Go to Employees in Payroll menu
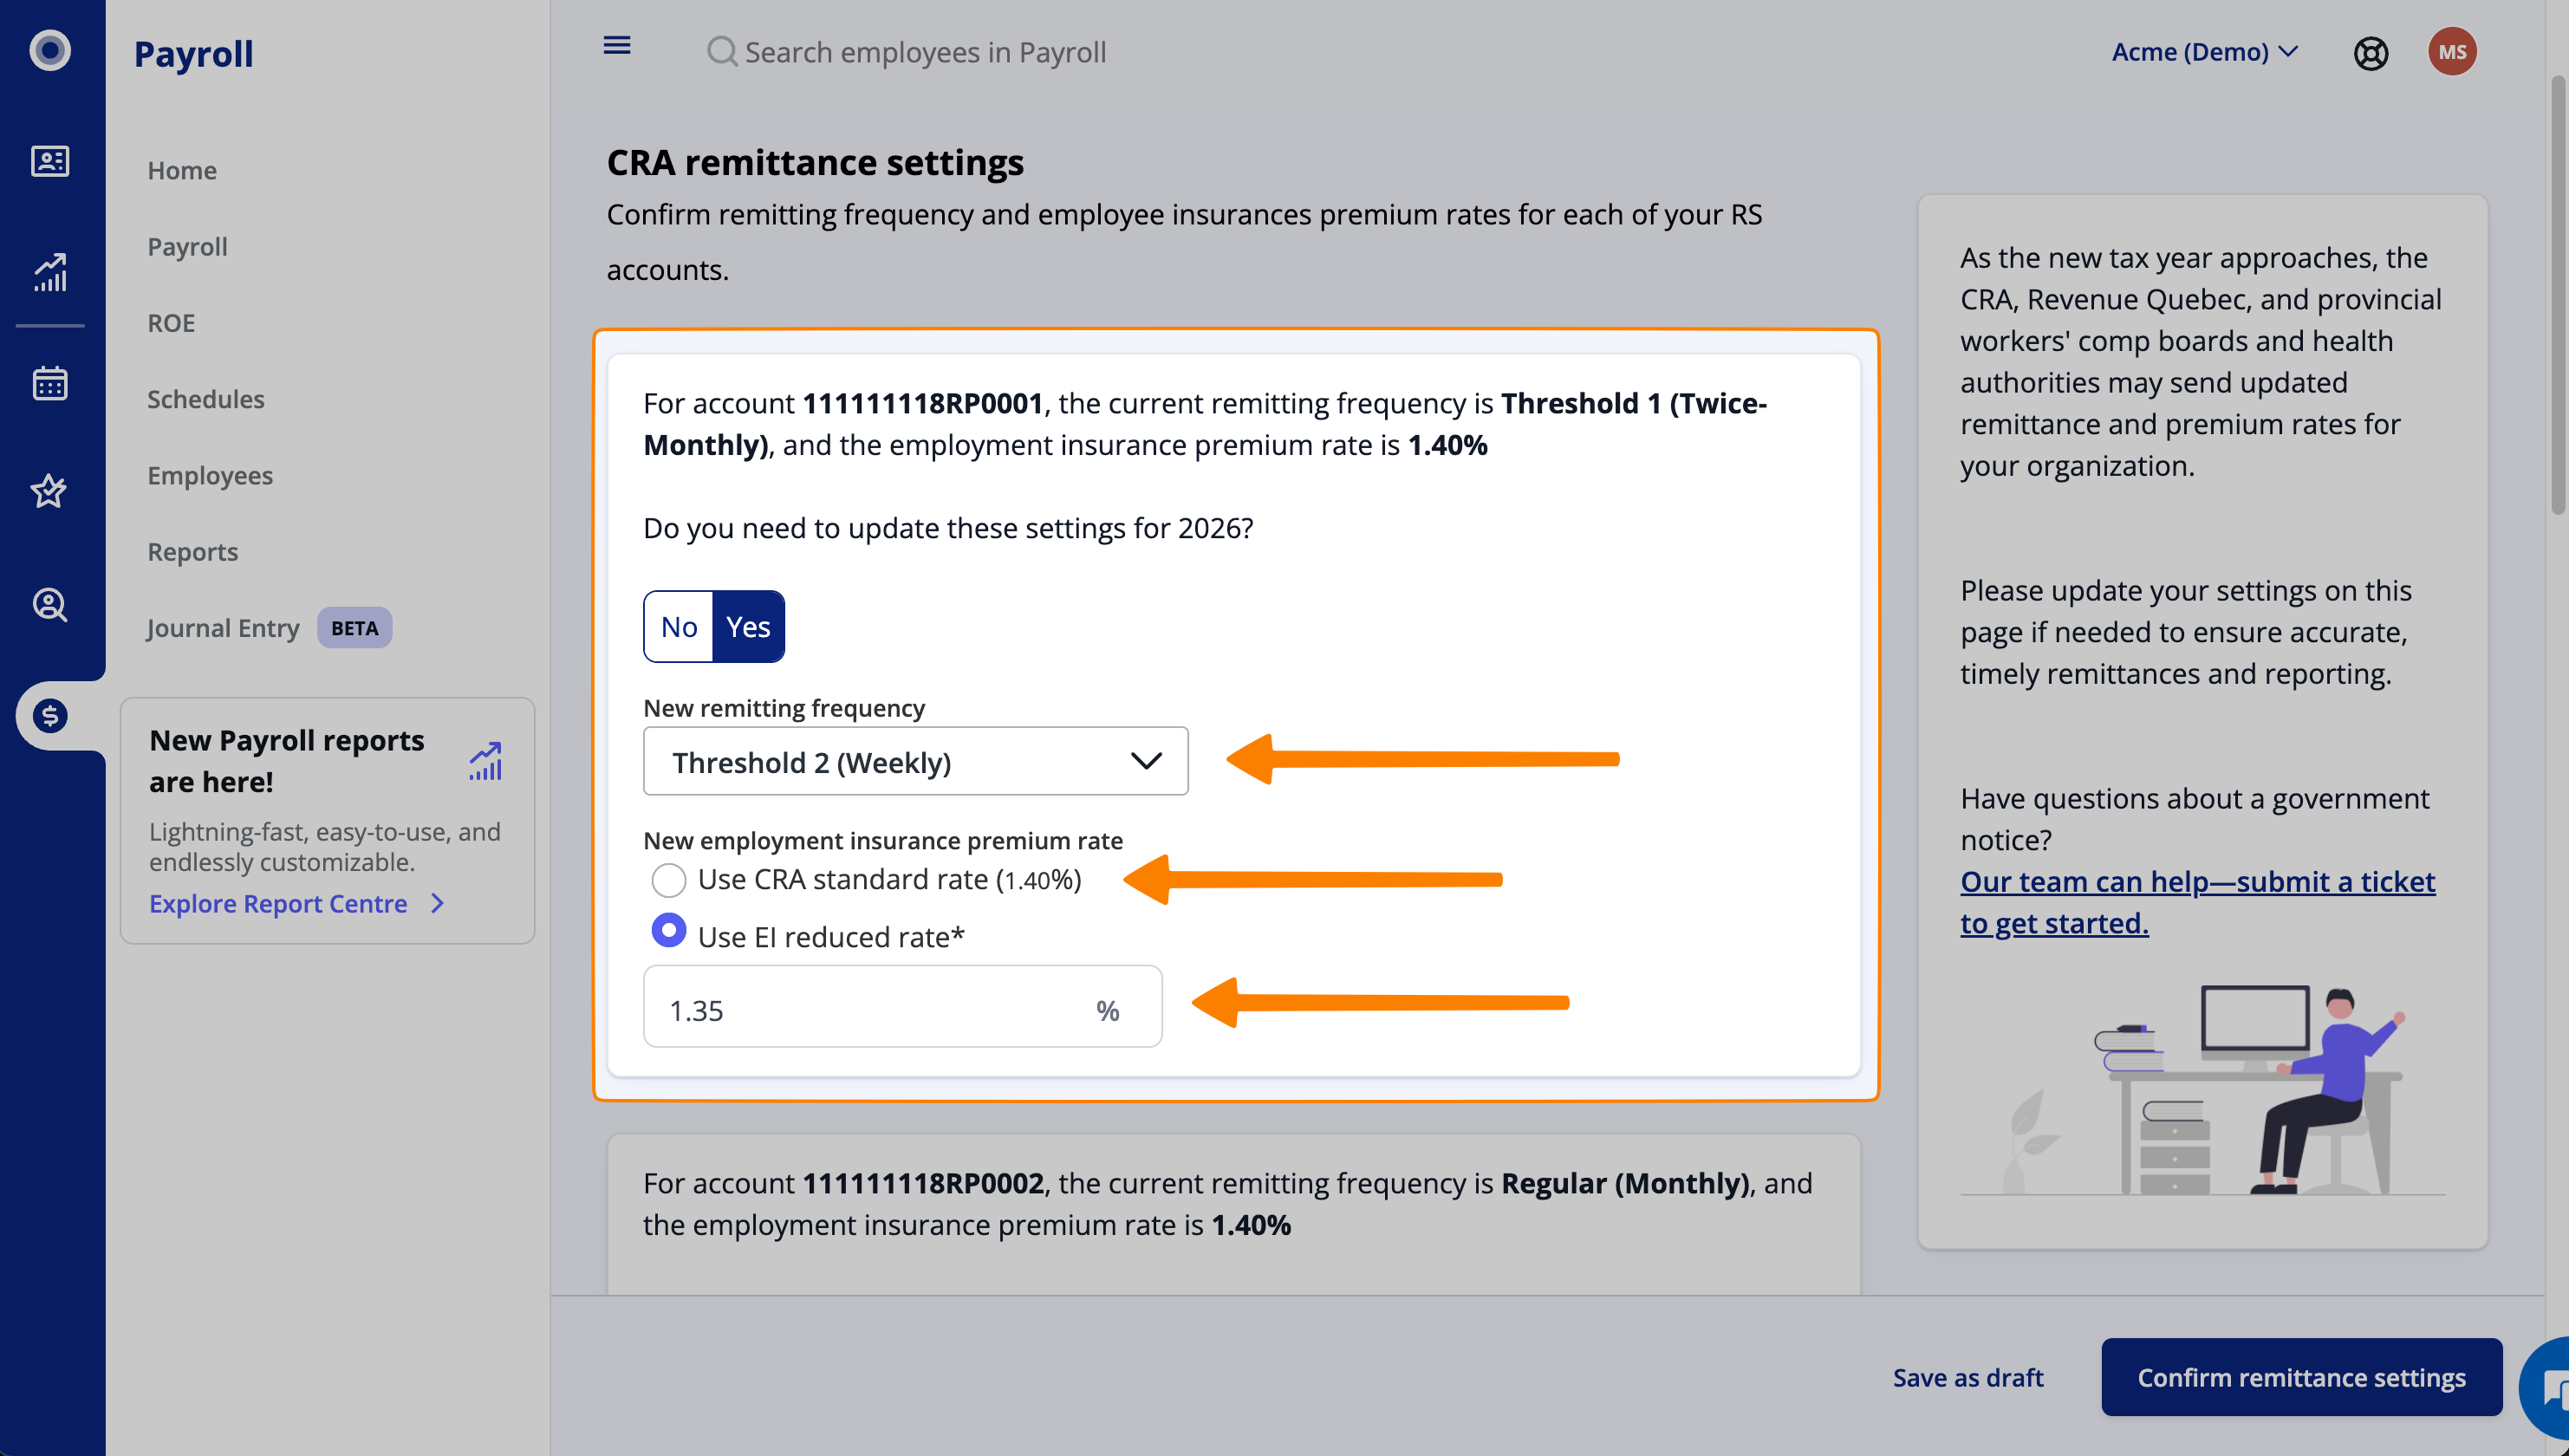2569x1456 pixels. point(210,475)
